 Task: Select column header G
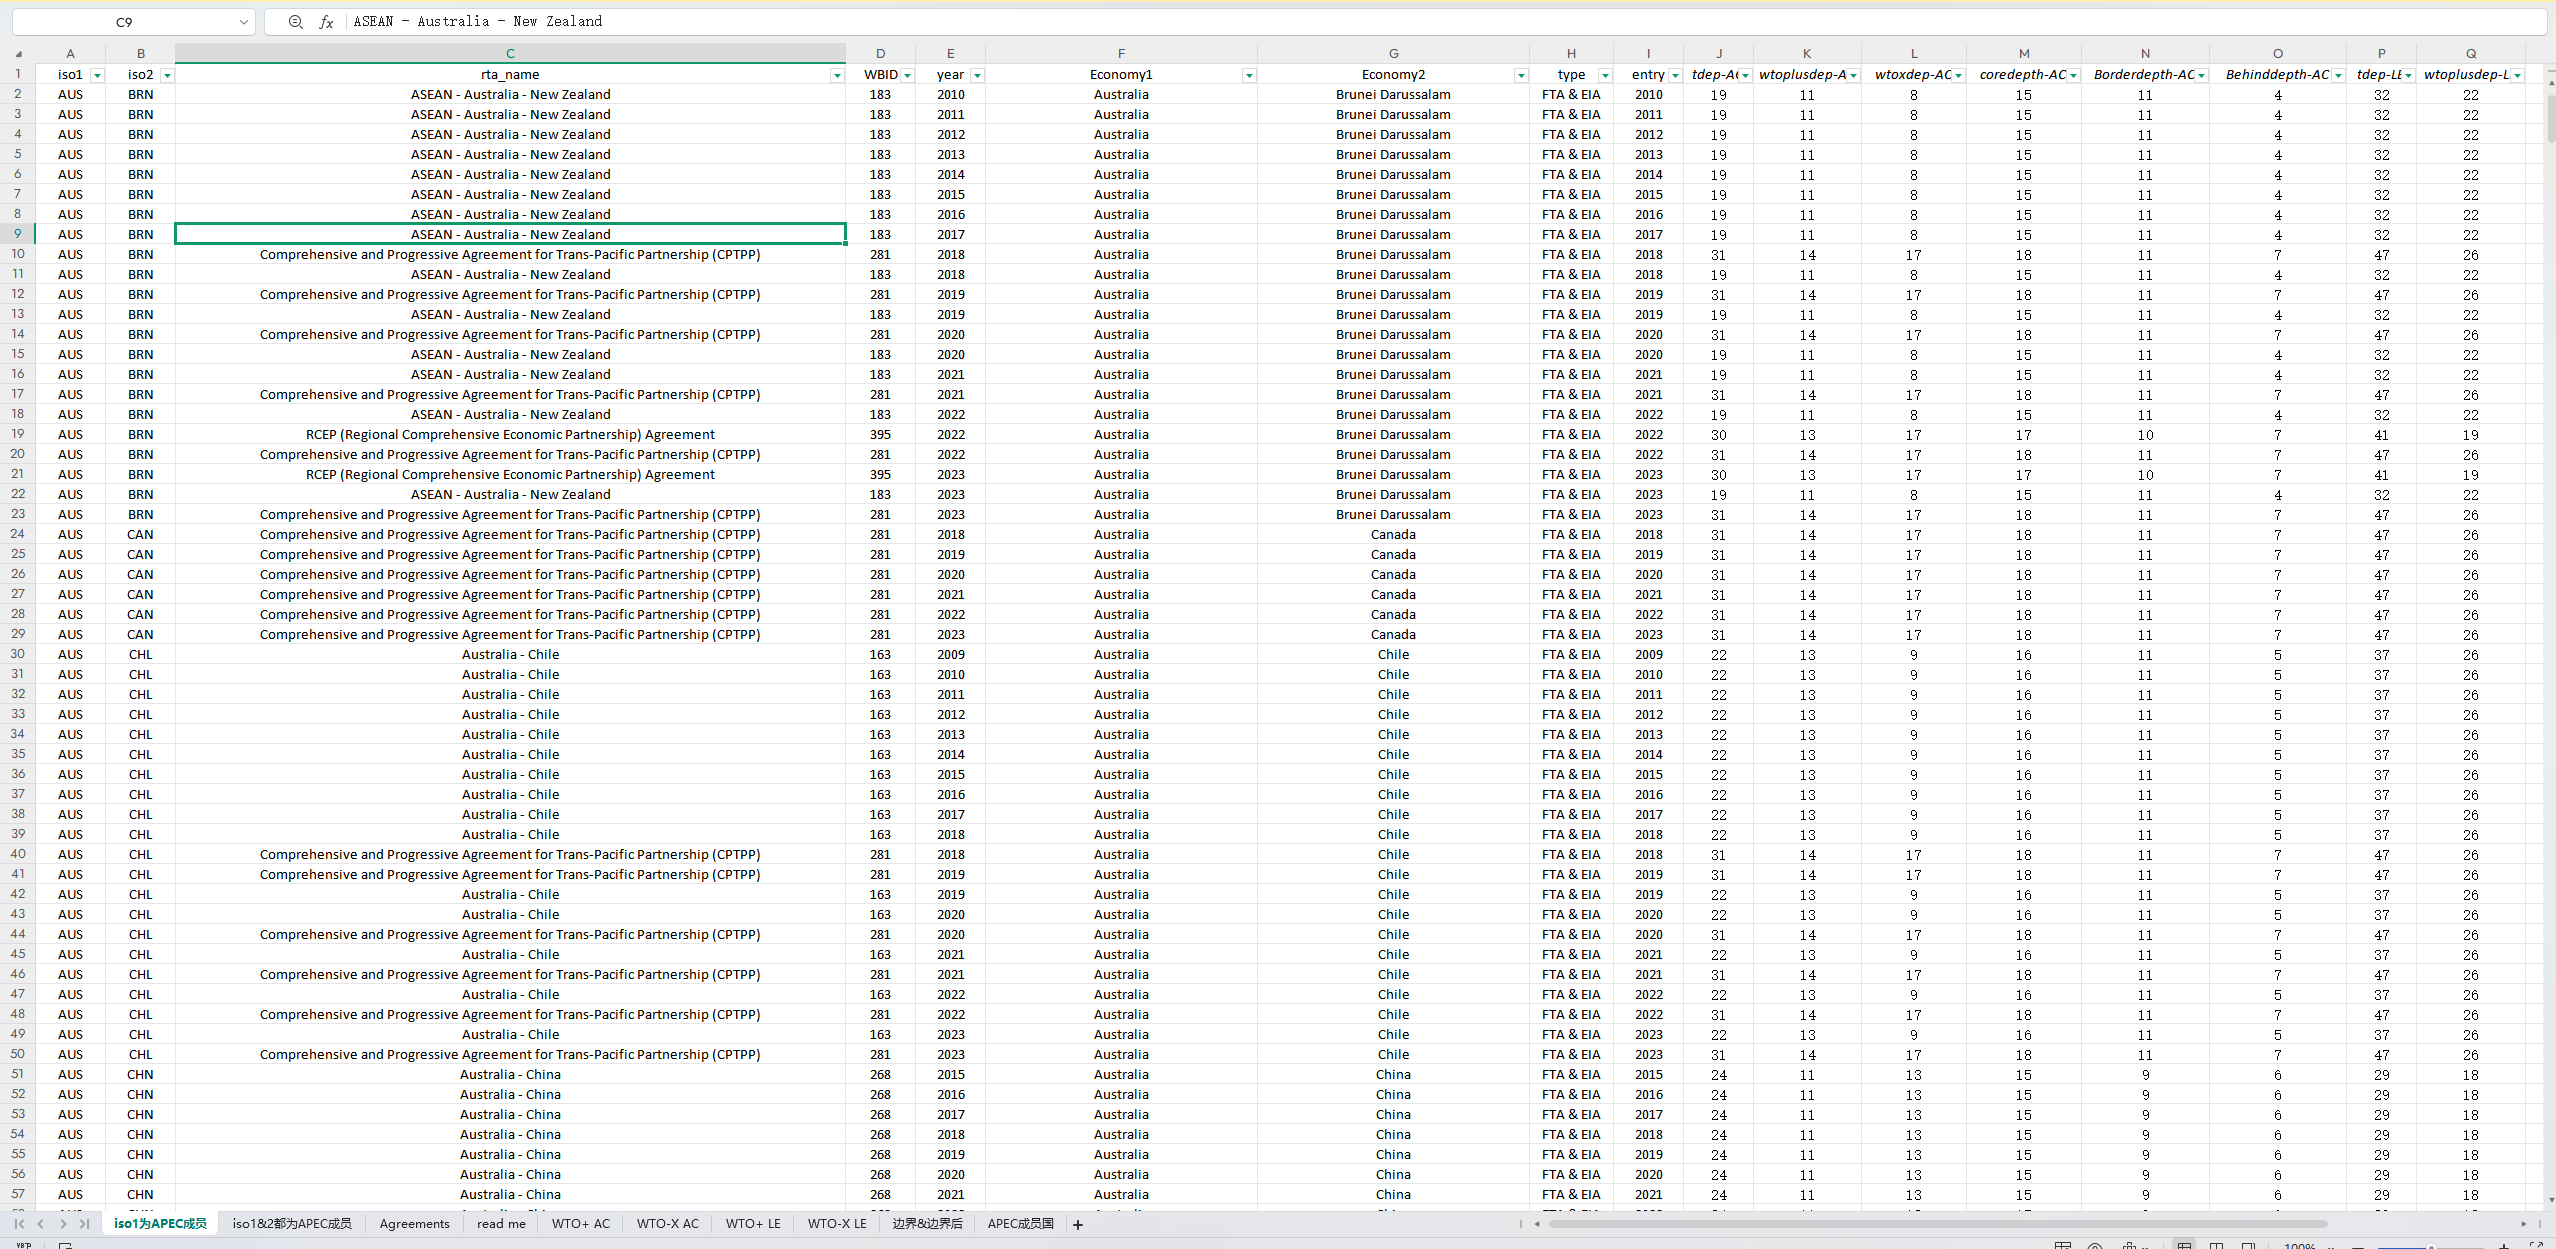pyautogui.click(x=1393, y=54)
